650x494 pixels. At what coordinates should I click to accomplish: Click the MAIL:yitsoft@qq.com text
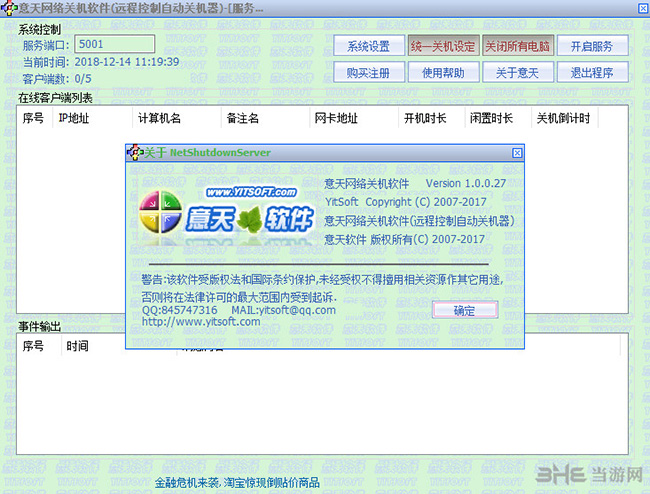pos(284,310)
